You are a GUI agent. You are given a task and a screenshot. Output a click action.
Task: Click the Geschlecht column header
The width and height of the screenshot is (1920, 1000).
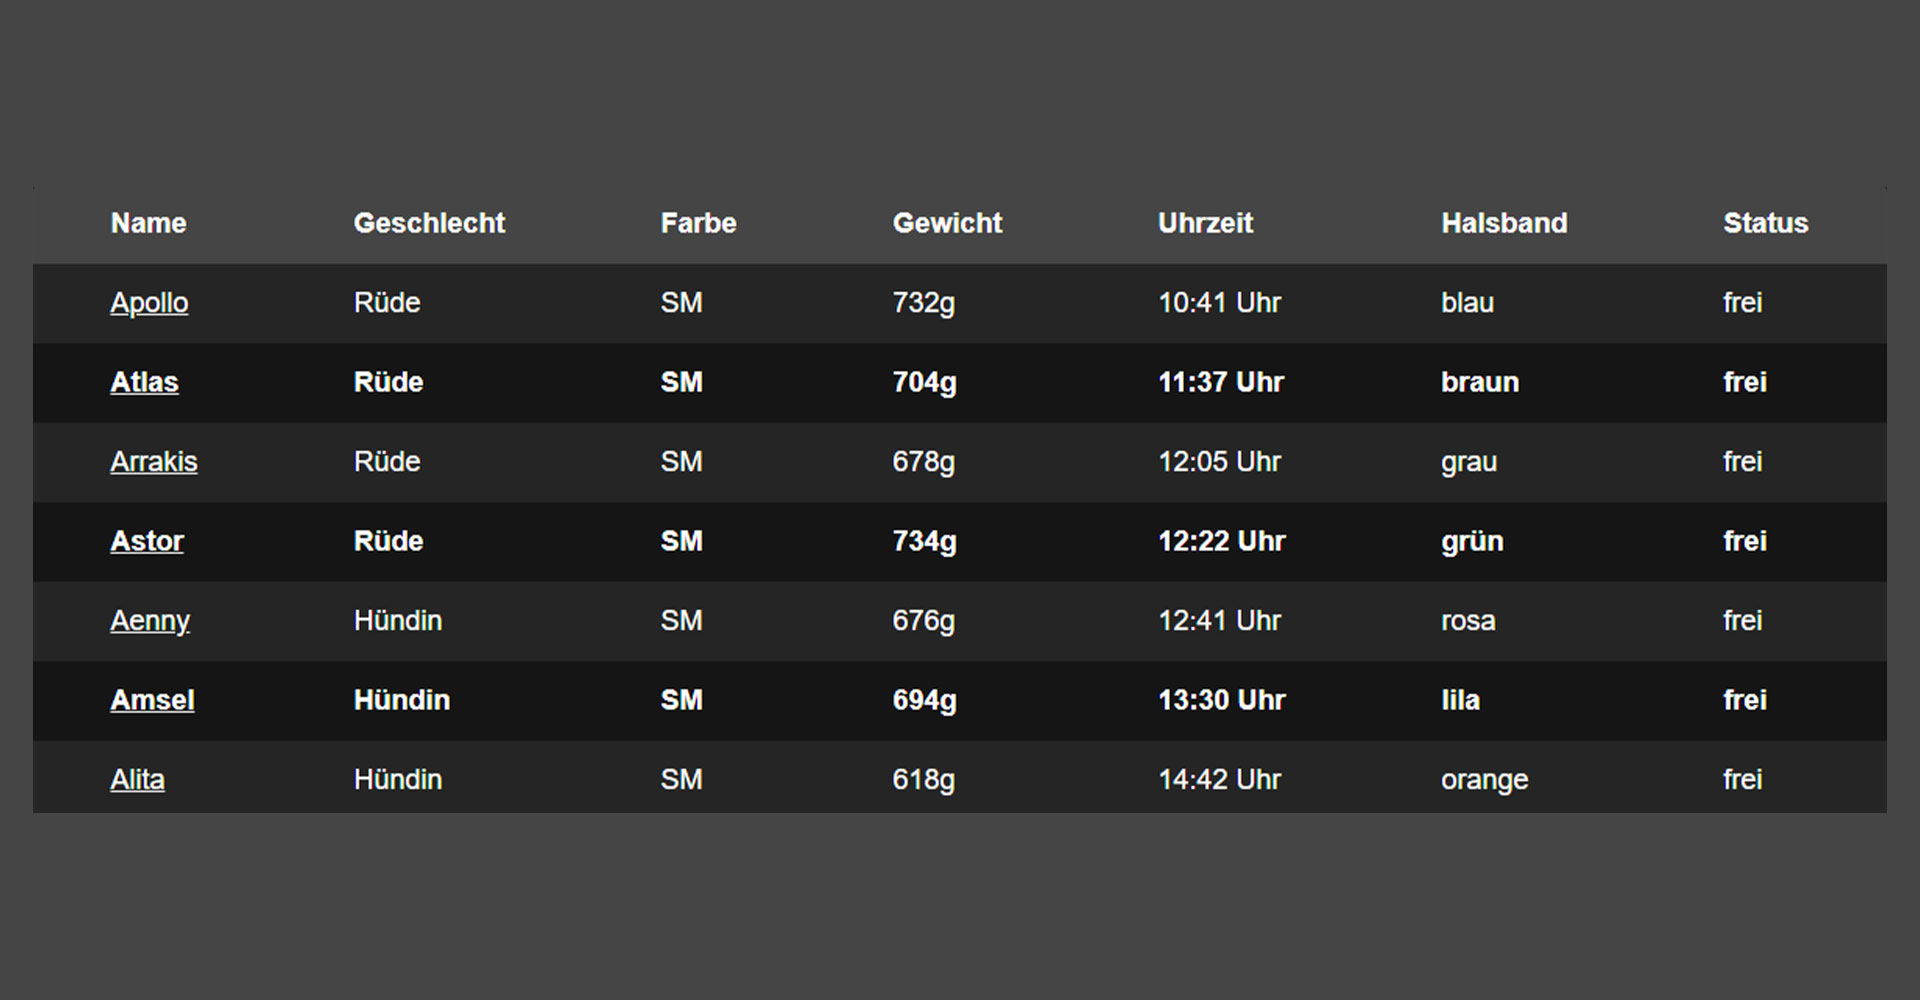click(429, 223)
